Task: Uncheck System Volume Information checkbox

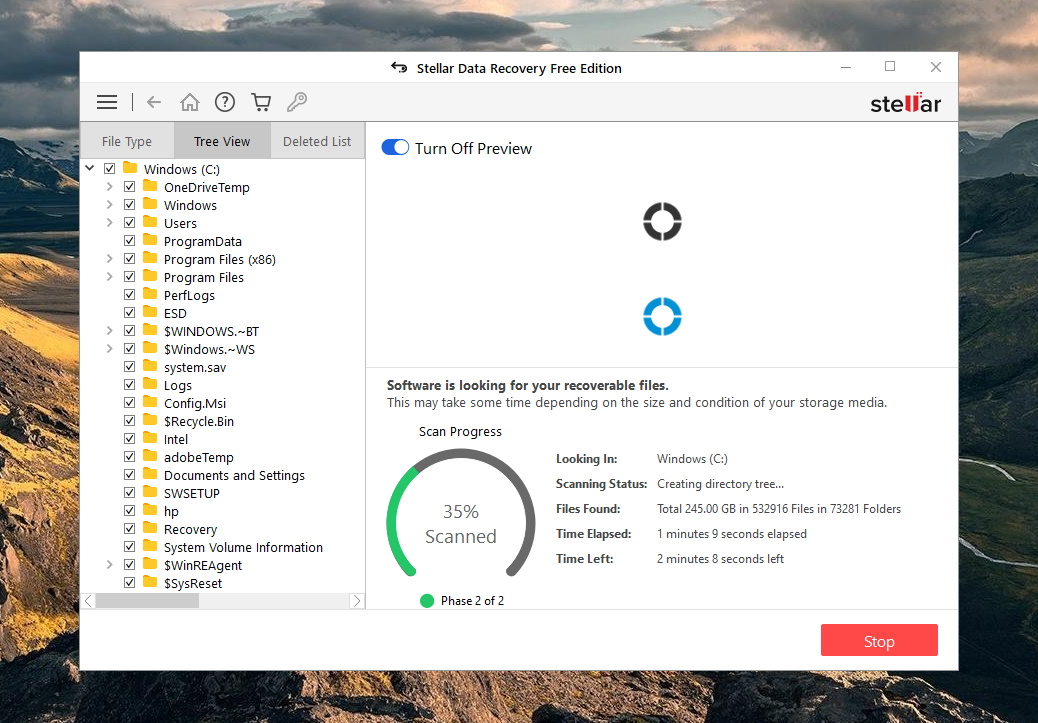Action: coord(130,547)
